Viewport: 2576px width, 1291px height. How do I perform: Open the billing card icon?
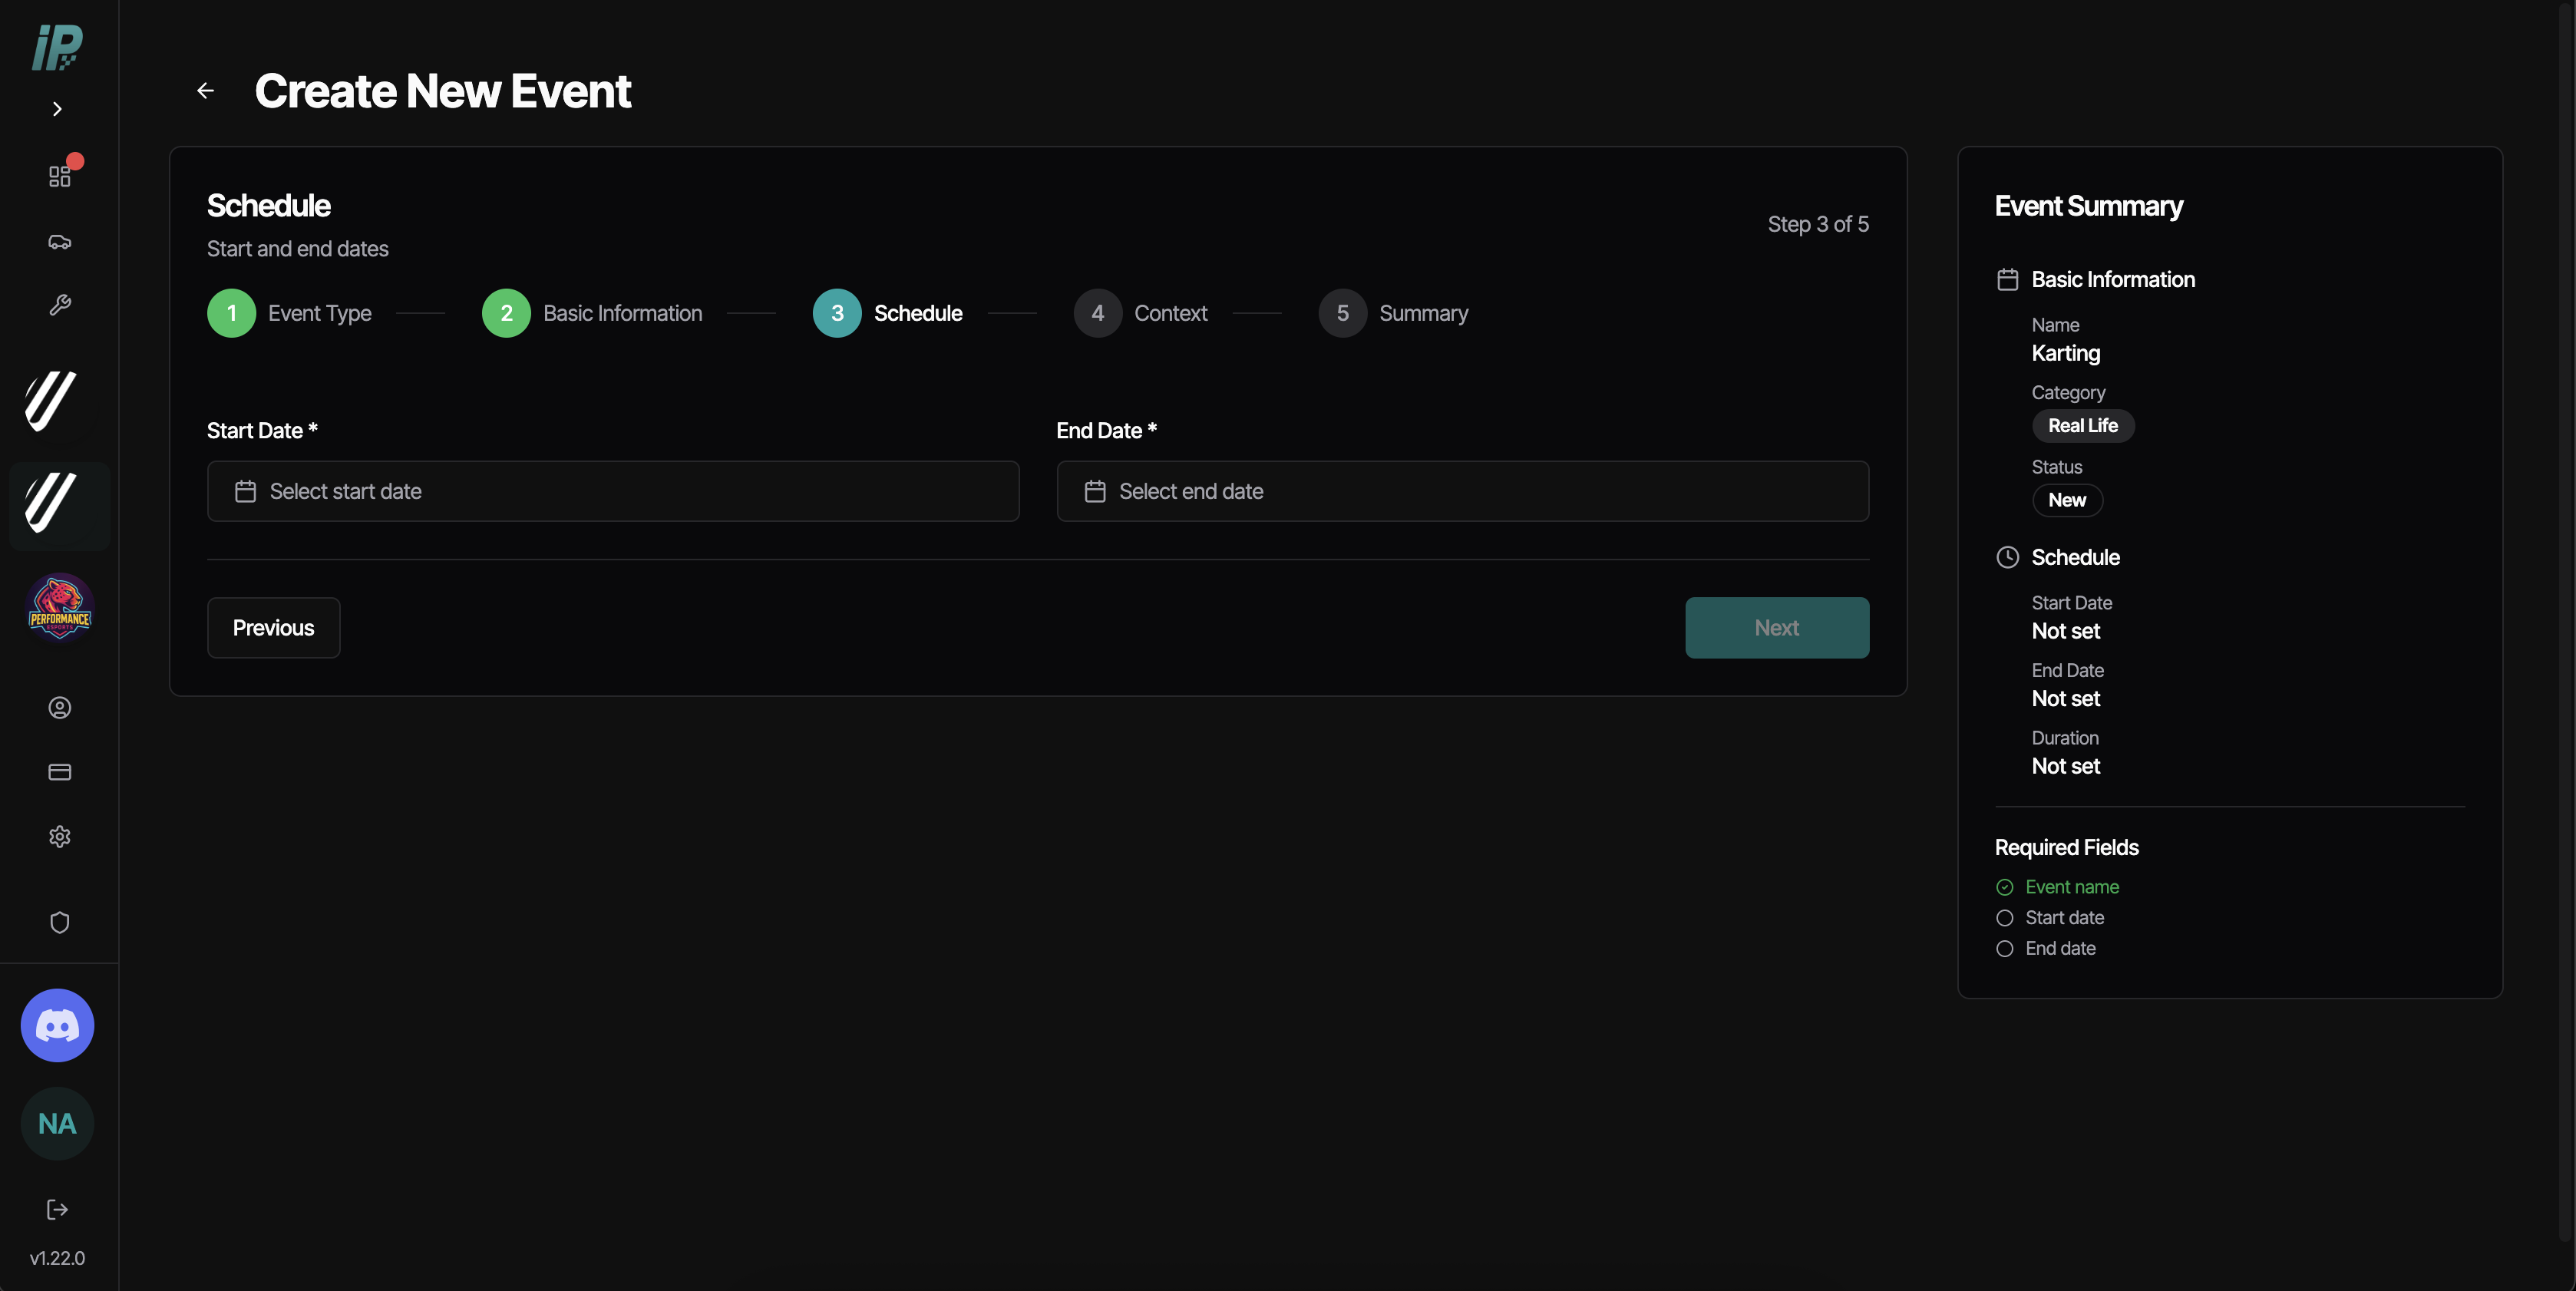pos(60,772)
